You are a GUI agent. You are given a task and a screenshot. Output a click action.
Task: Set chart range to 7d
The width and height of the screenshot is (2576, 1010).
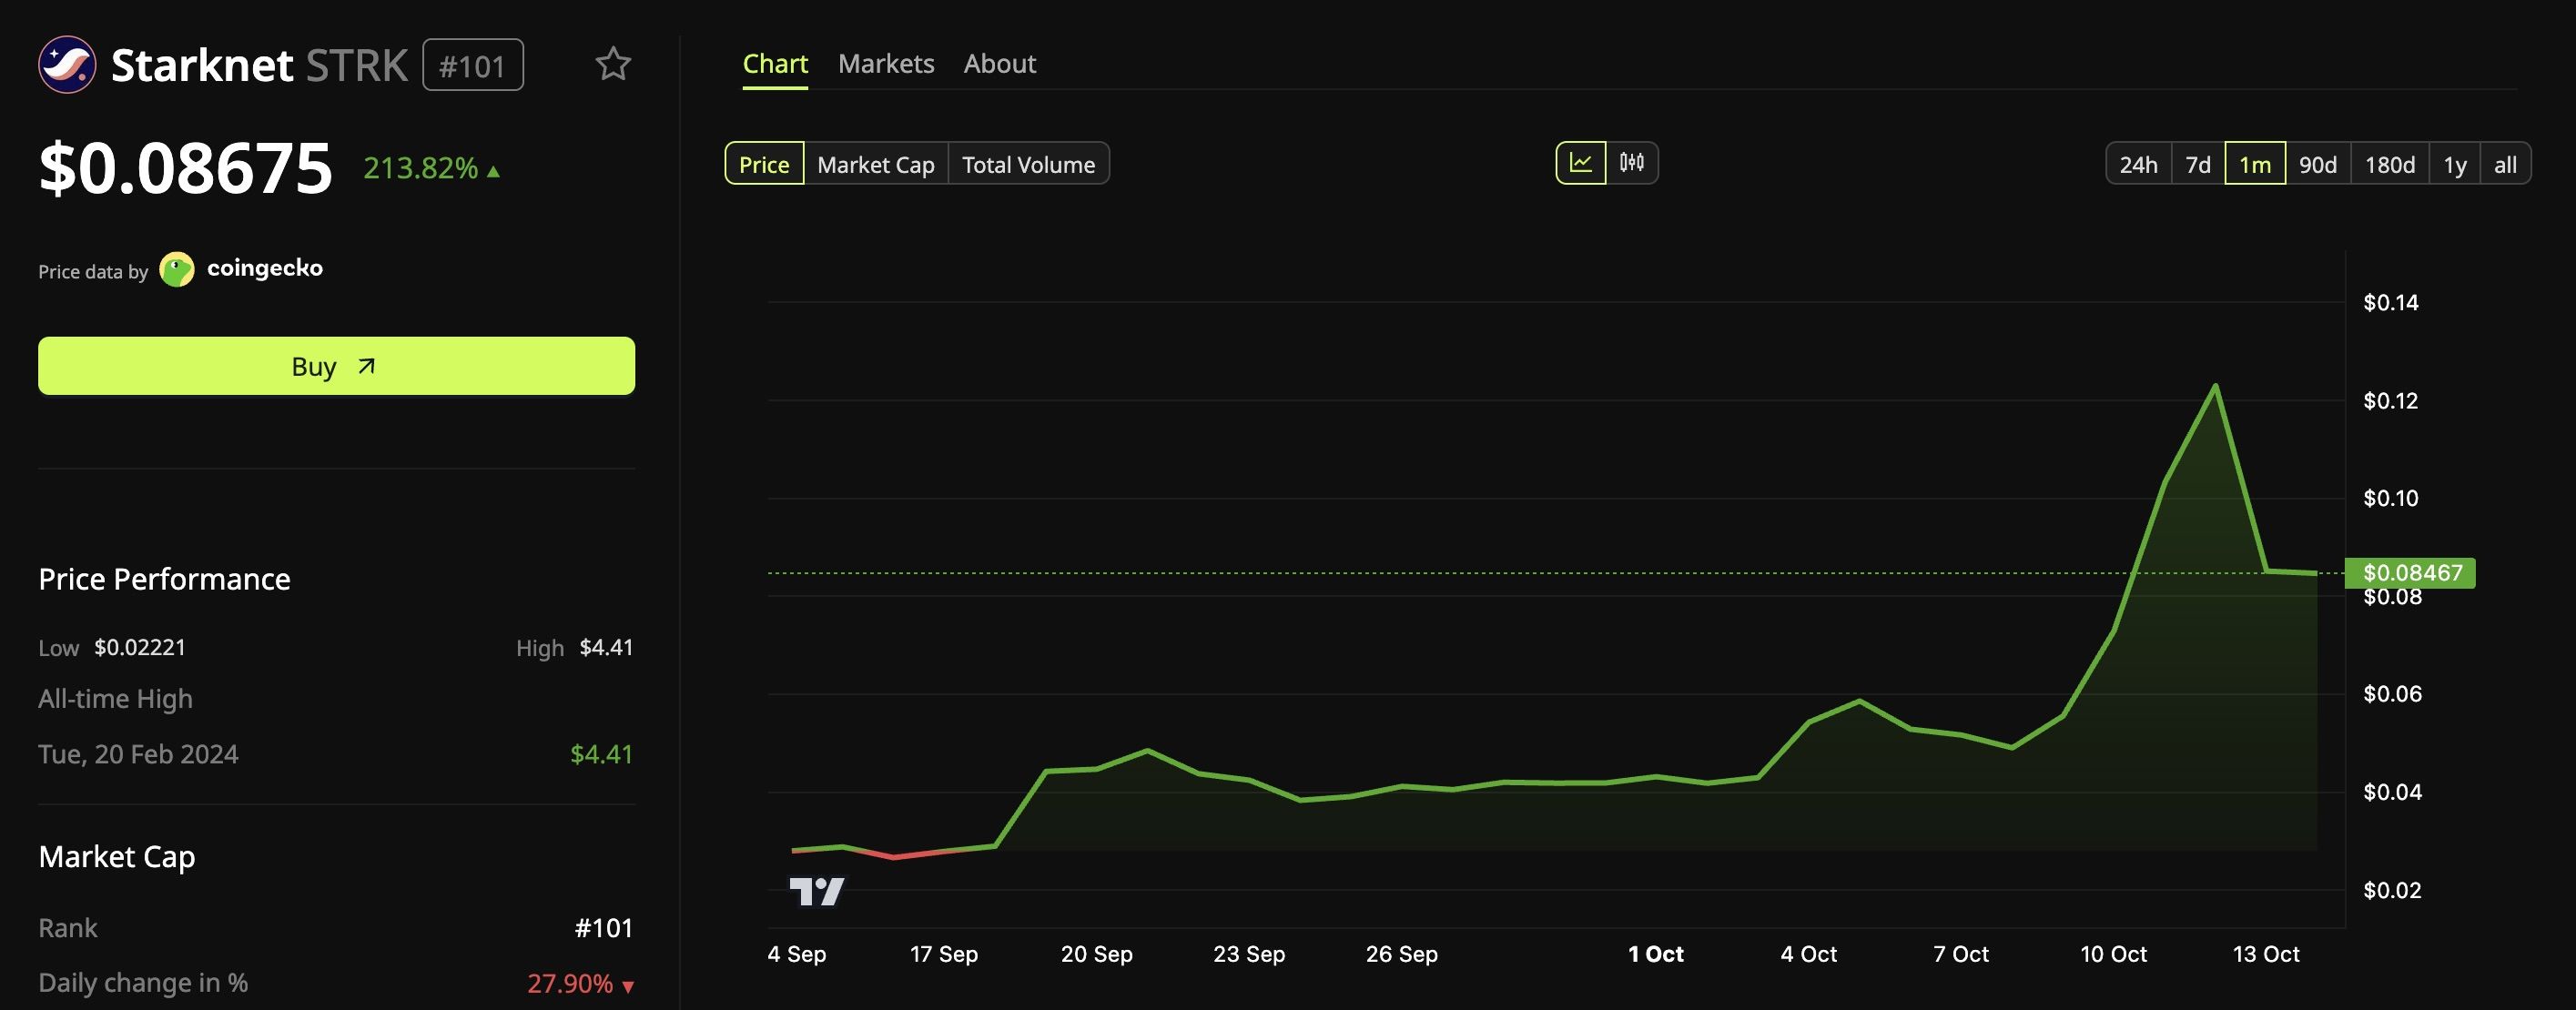click(x=2198, y=164)
